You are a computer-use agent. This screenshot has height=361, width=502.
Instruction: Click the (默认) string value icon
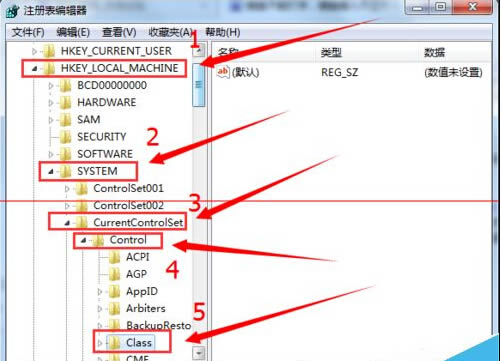(x=223, y=72)
